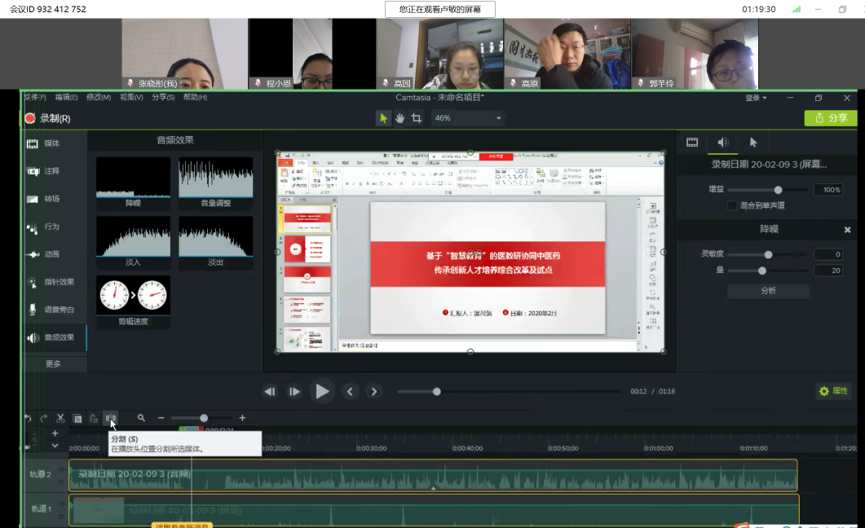Open the 文件 menu in Camtasia

click(35, 97)
